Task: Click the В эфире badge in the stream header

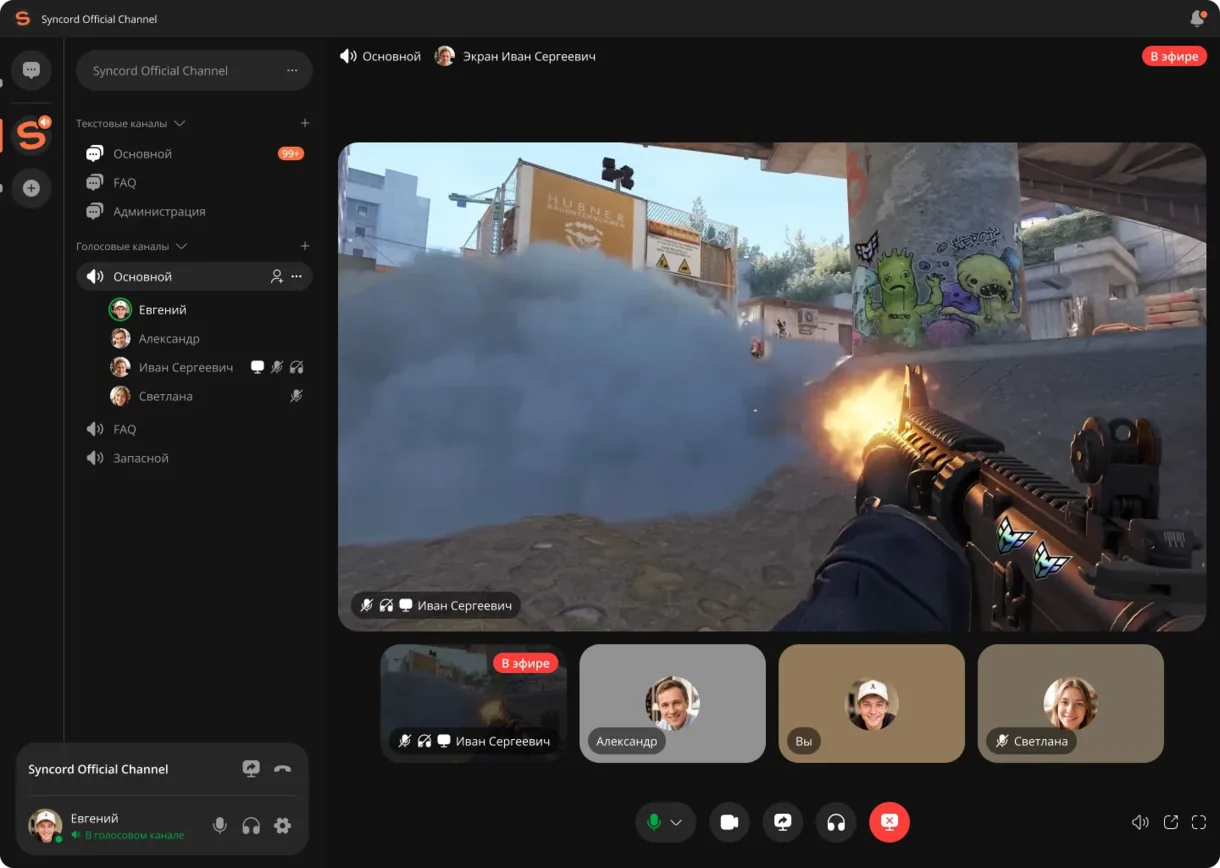Action: pos(1174,57)
